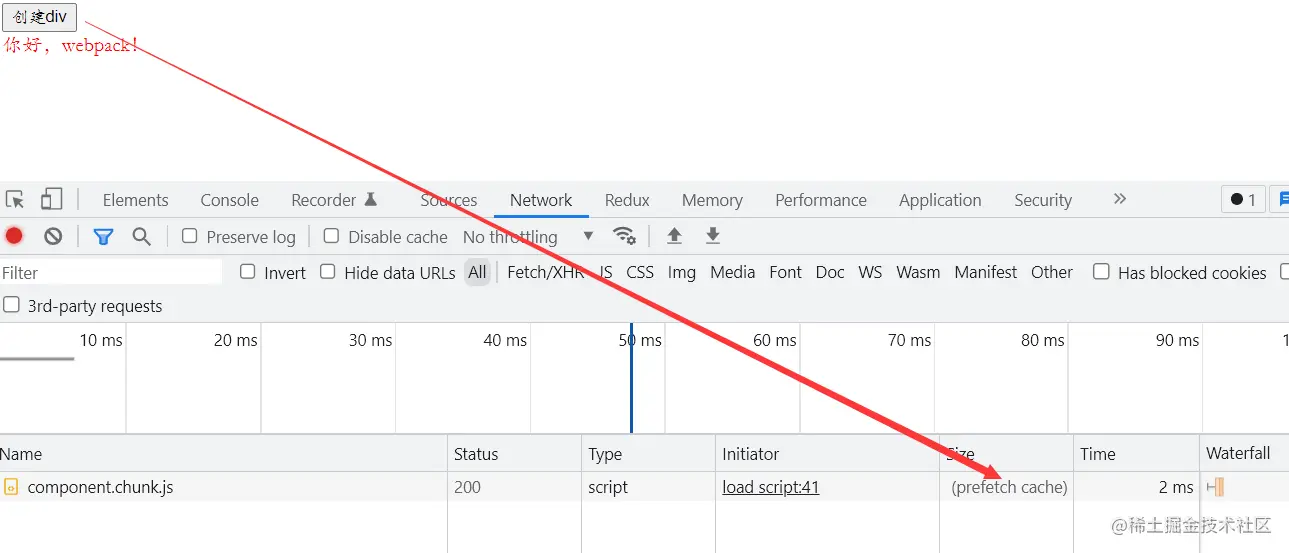Open the Application tab
Image resolution: width=1289 pixels, height=553 pixels.
point(940,200)
